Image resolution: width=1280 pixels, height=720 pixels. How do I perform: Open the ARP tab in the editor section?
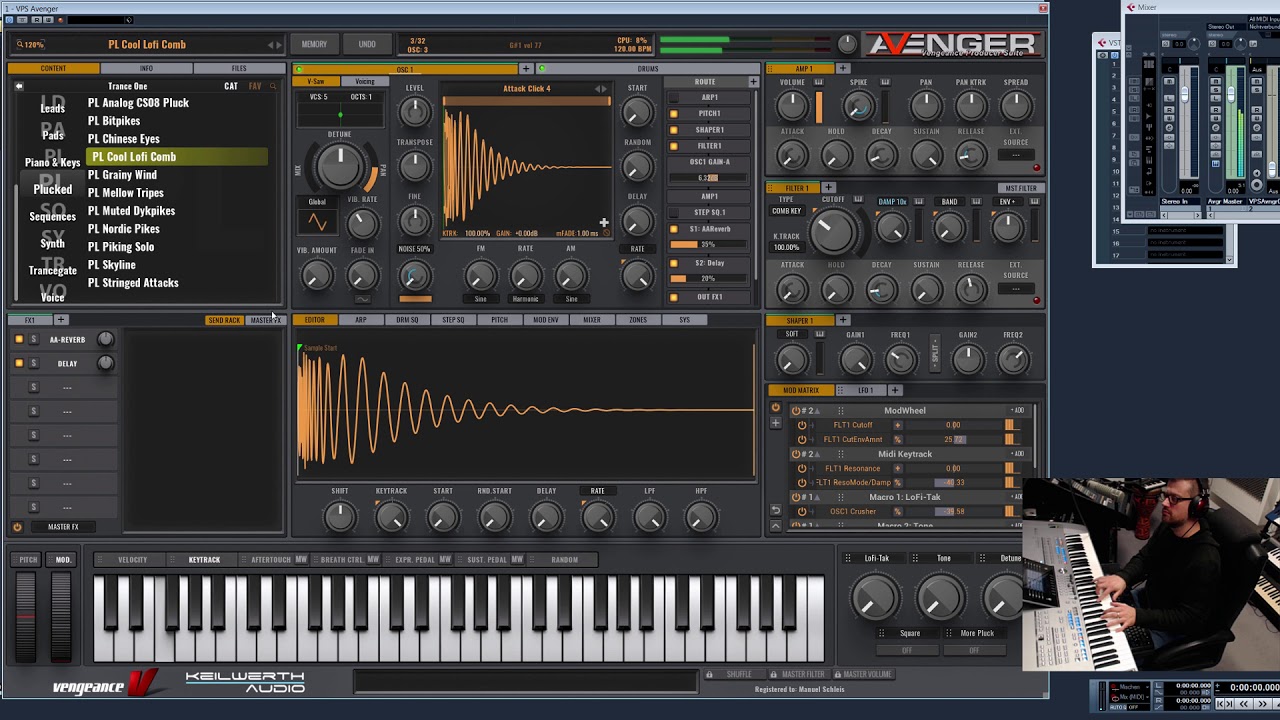[x=361, y=320]
